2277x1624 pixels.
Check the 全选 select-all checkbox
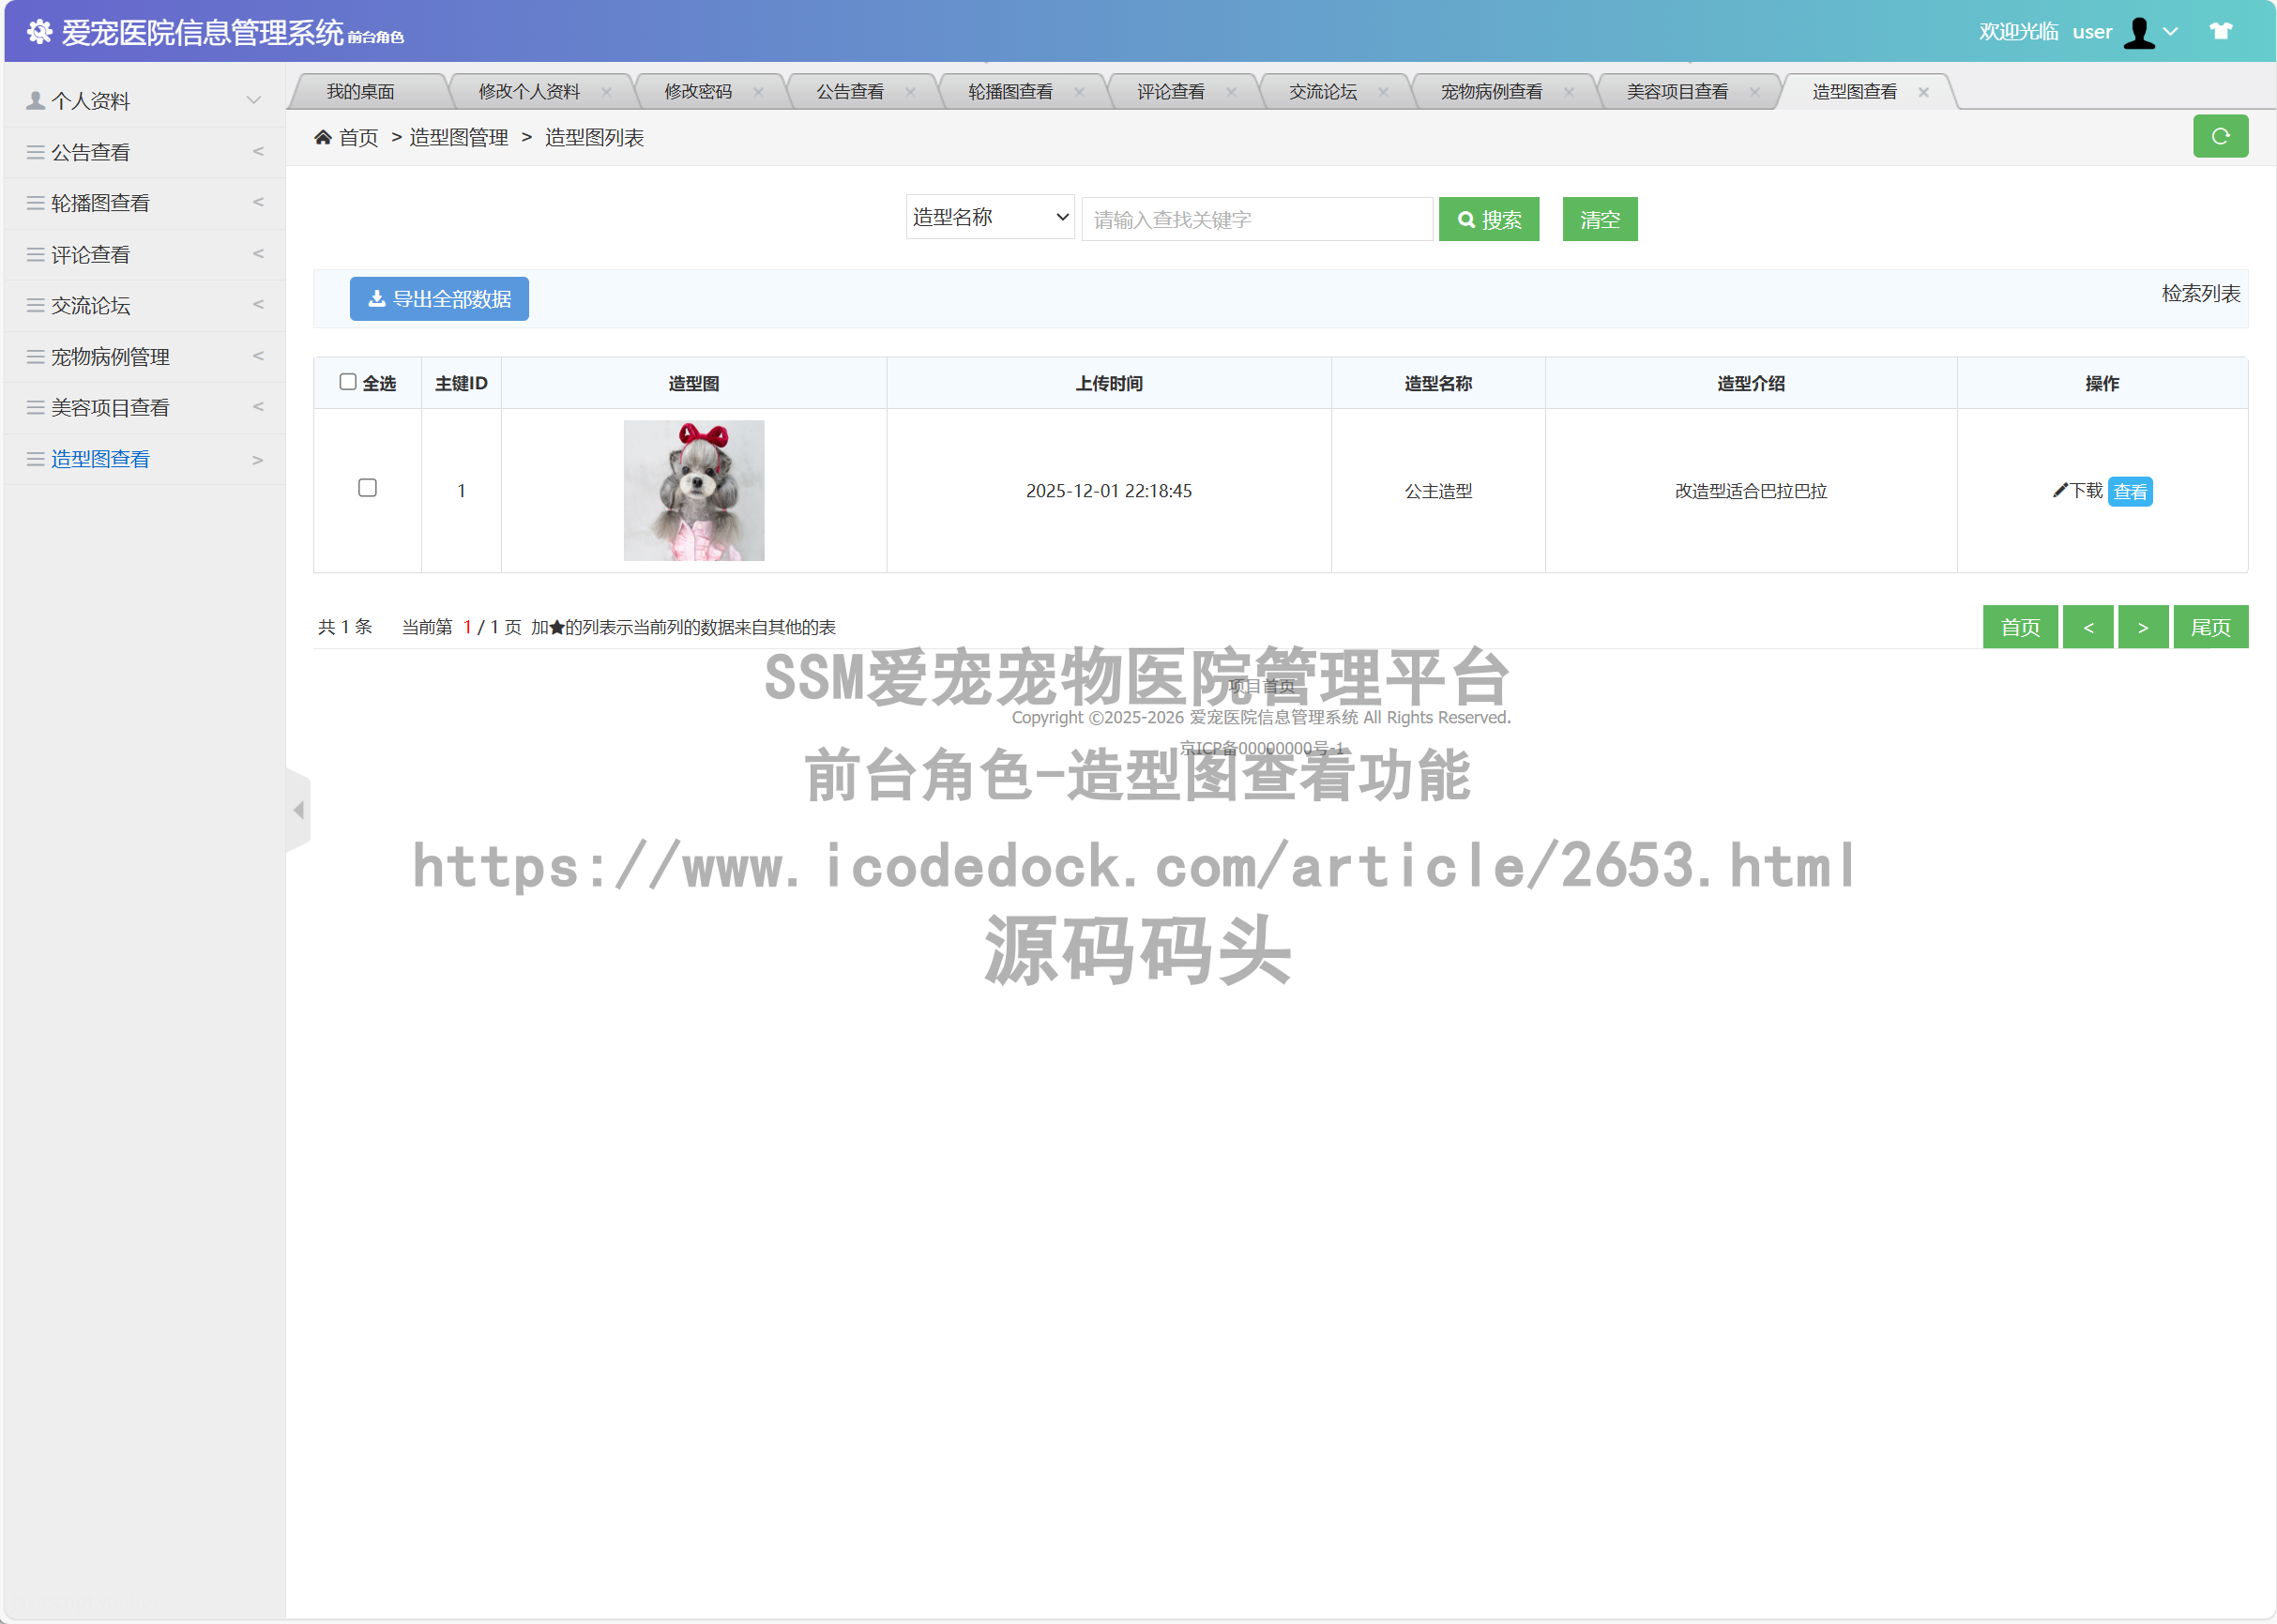click(x=348, y=381)
